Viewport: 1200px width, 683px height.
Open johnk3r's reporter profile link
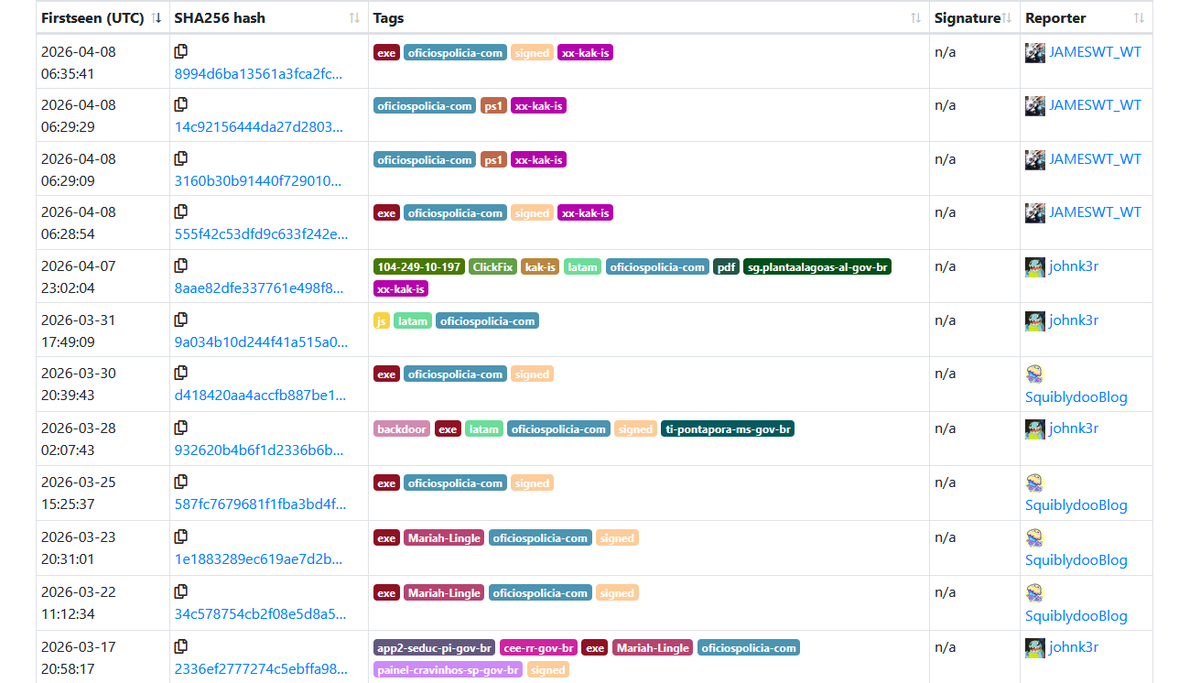[x=1071, y=320]
